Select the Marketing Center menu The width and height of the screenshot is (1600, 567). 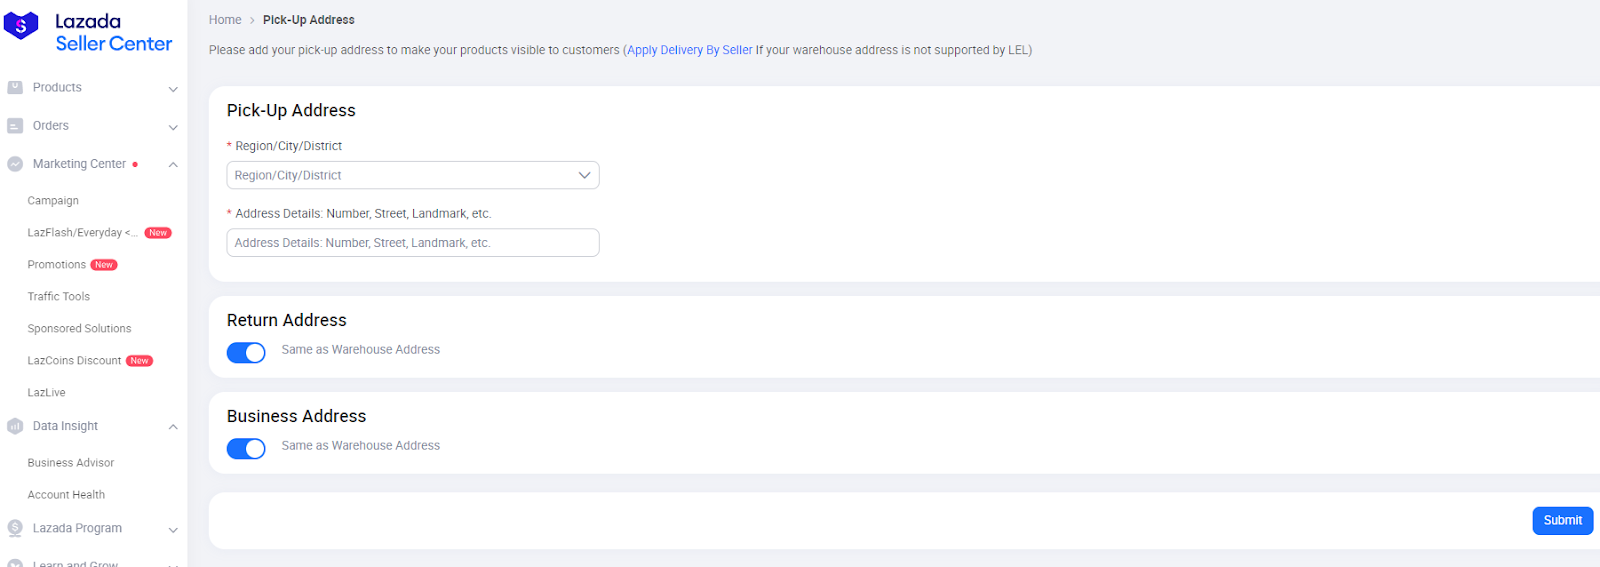click(79, 164)
